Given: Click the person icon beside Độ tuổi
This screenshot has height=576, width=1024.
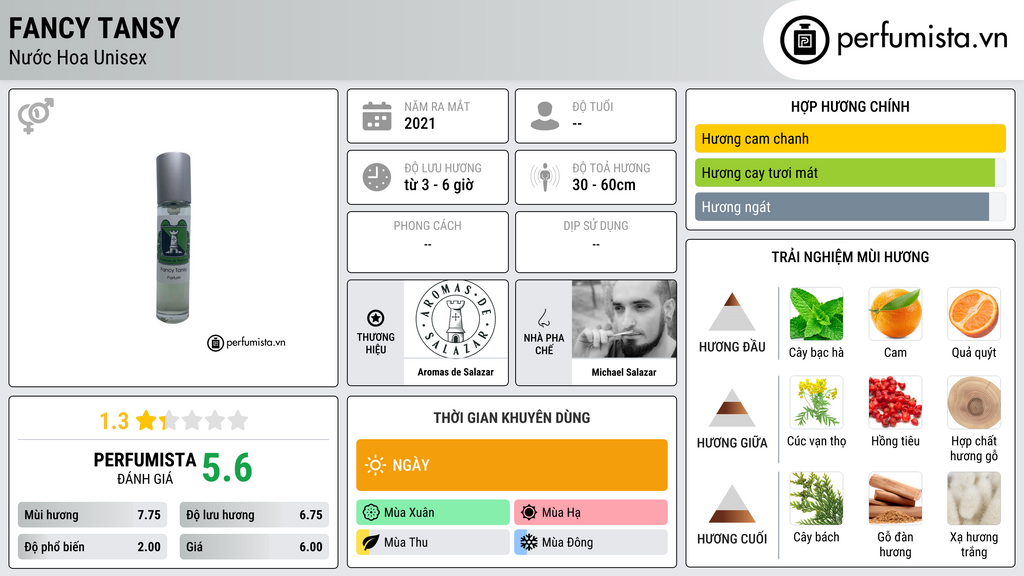Looking at the screenshot, I should pyautogui.click(x=545, y=116).
